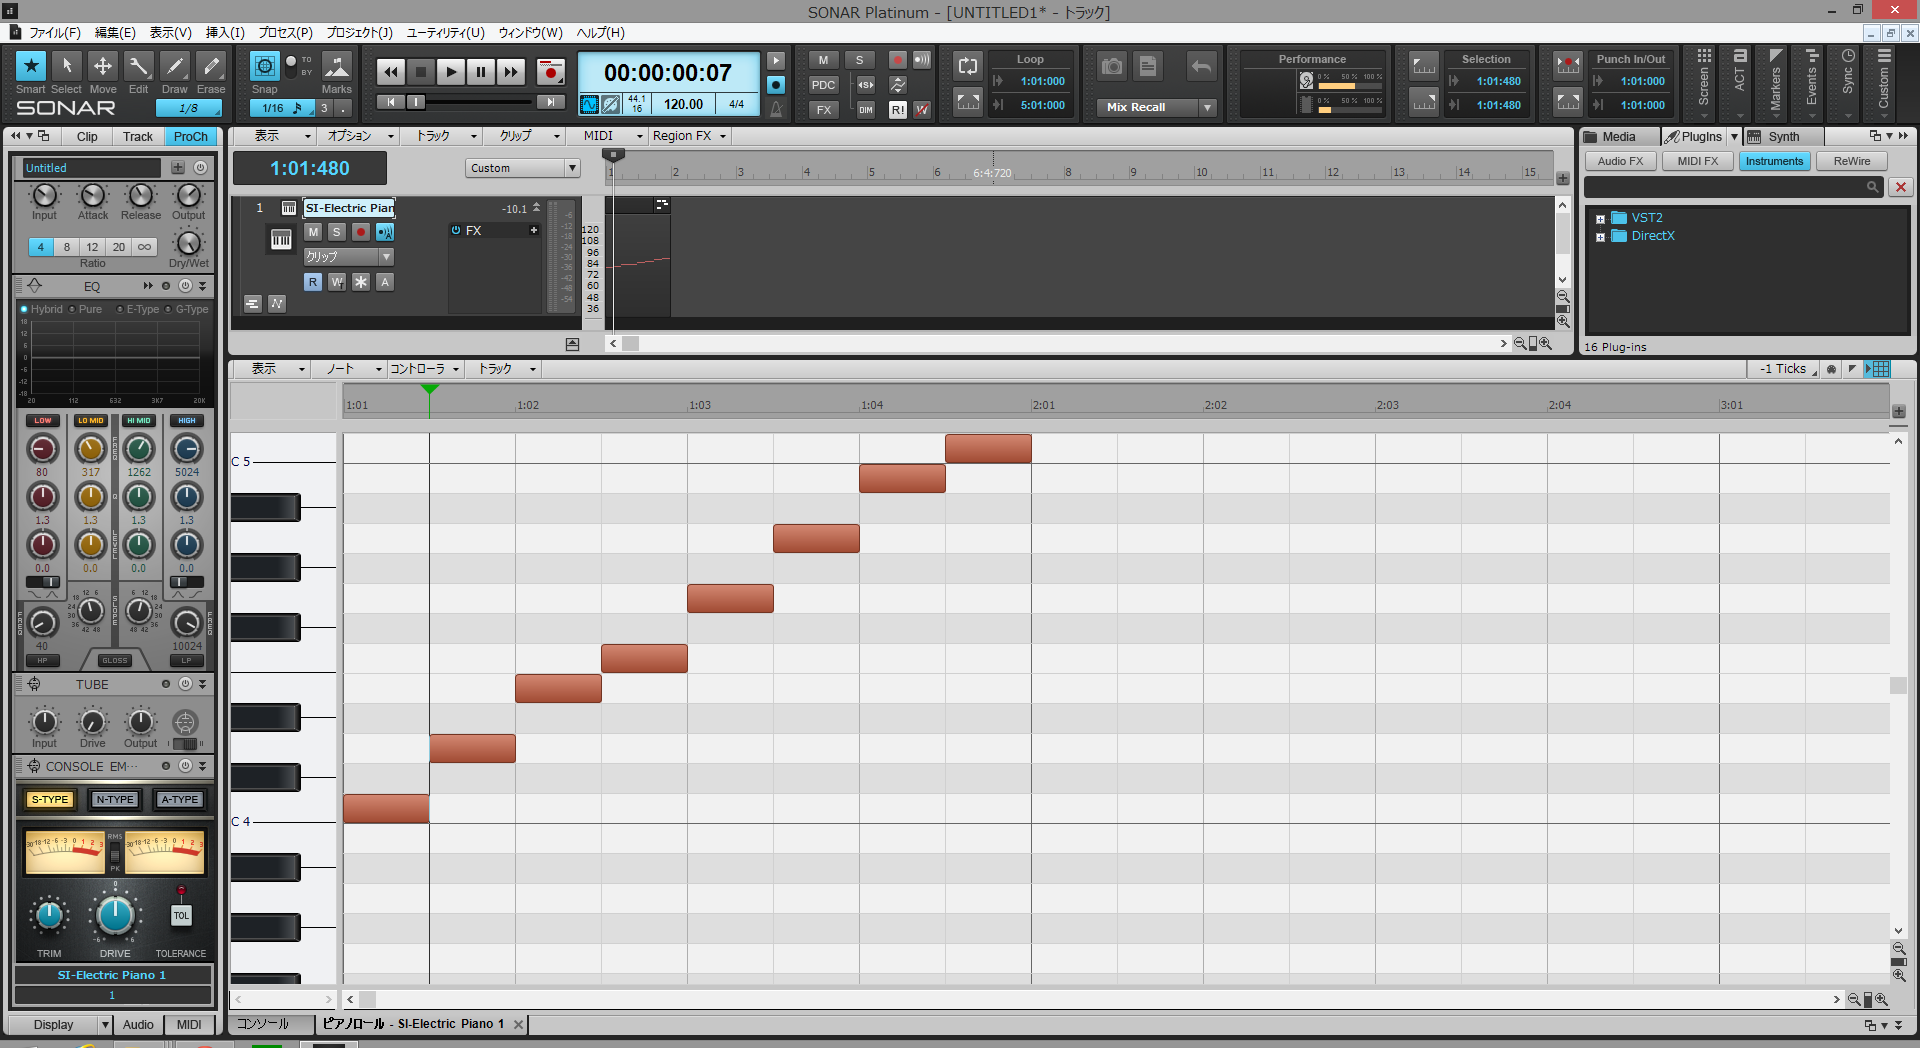Screen dimensions: 1920x1048
Task: Open track view MIDI dropdown menu
Action: [613, 136]
